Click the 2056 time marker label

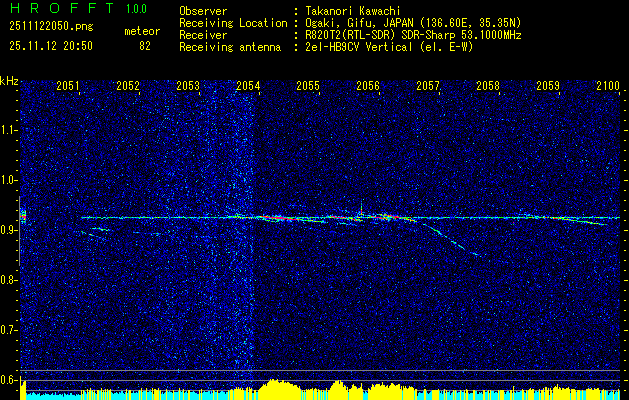pos(368,86)
